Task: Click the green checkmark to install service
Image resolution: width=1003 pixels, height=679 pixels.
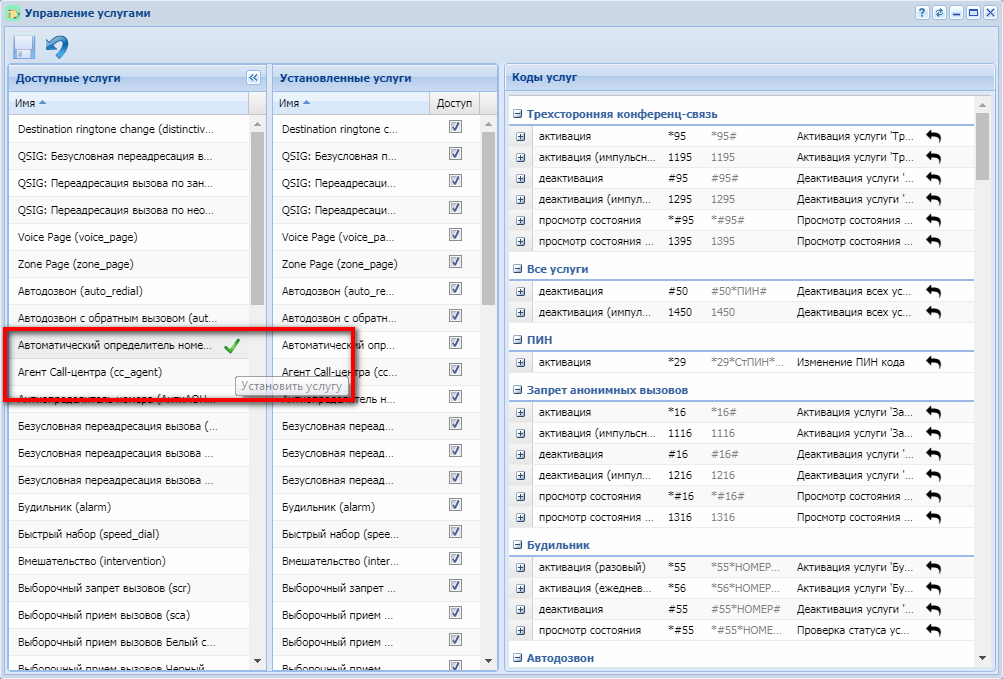Action: (232, 346)
